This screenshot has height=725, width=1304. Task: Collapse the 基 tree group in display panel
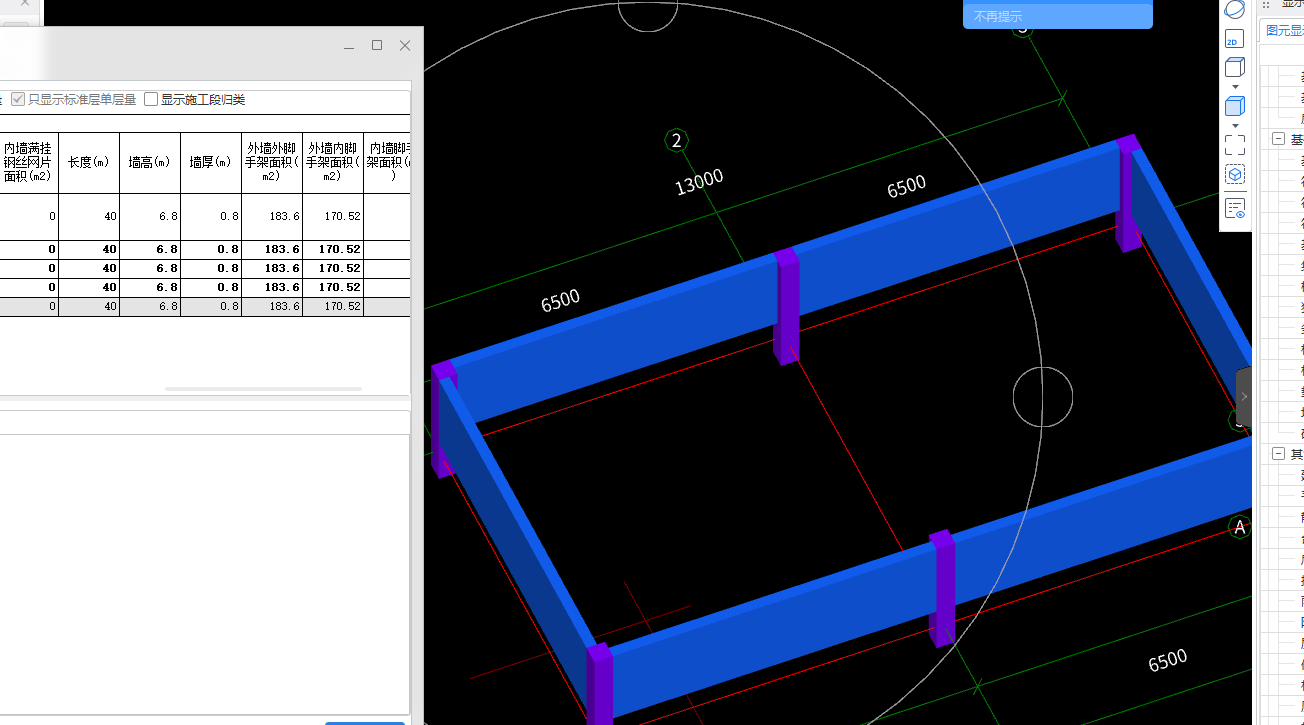[x=1278, y=139]
